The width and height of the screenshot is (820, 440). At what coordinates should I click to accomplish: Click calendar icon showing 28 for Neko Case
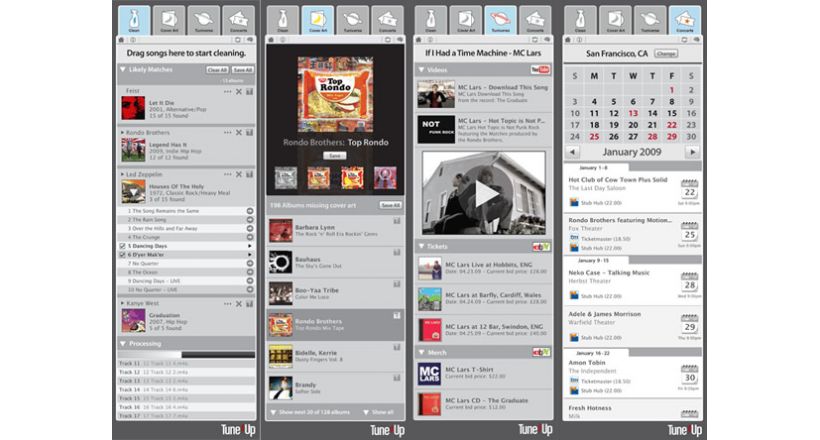689,283
